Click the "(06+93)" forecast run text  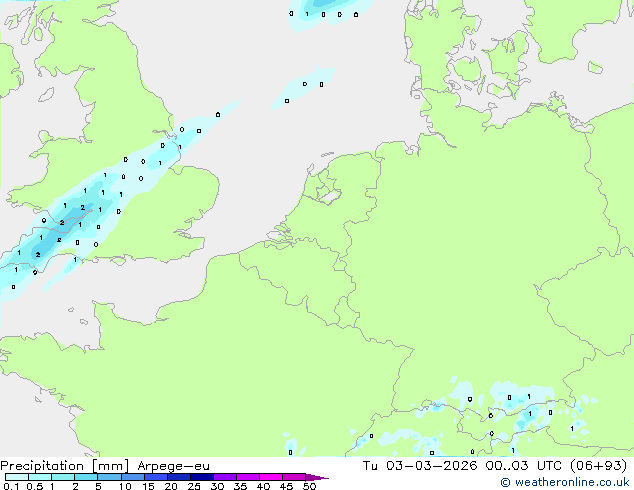pyautogui.click(x=599, y=466)
